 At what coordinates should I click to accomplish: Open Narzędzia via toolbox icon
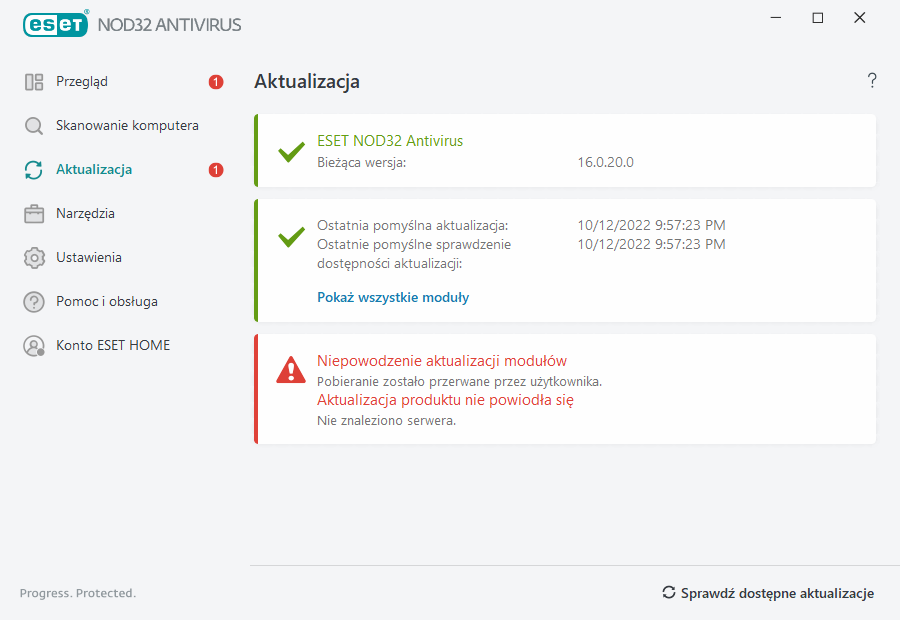(x=34, y=213)
